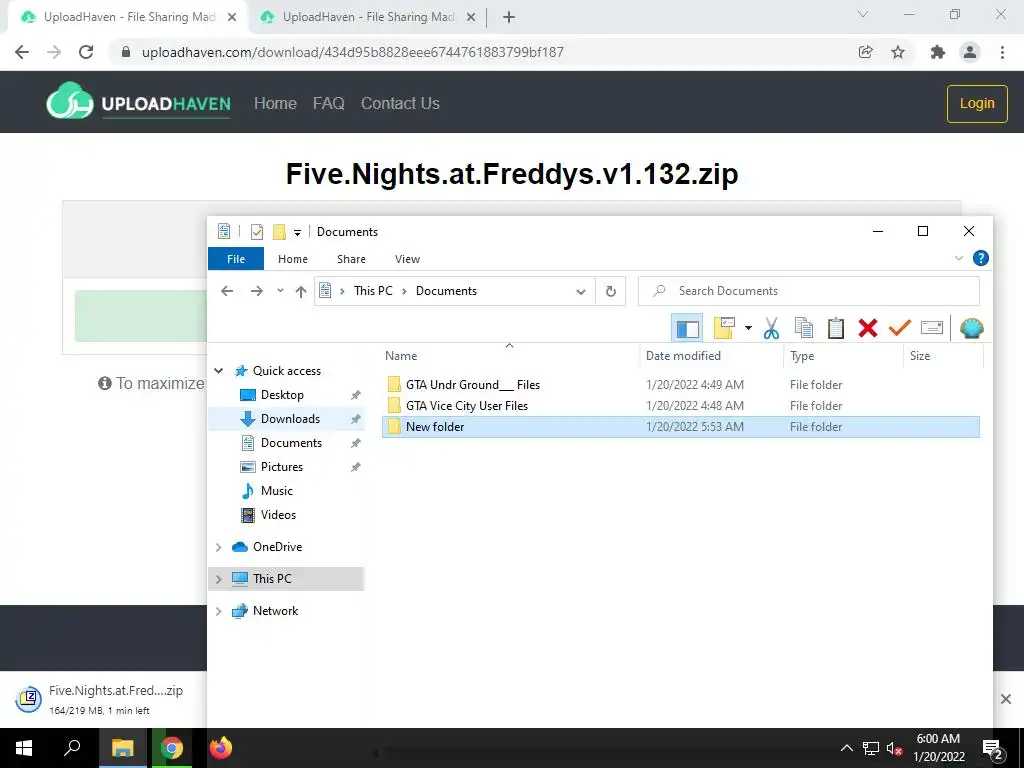Click the orange checkmark Properties icon

pyautogui.click(x=900, y=328)
